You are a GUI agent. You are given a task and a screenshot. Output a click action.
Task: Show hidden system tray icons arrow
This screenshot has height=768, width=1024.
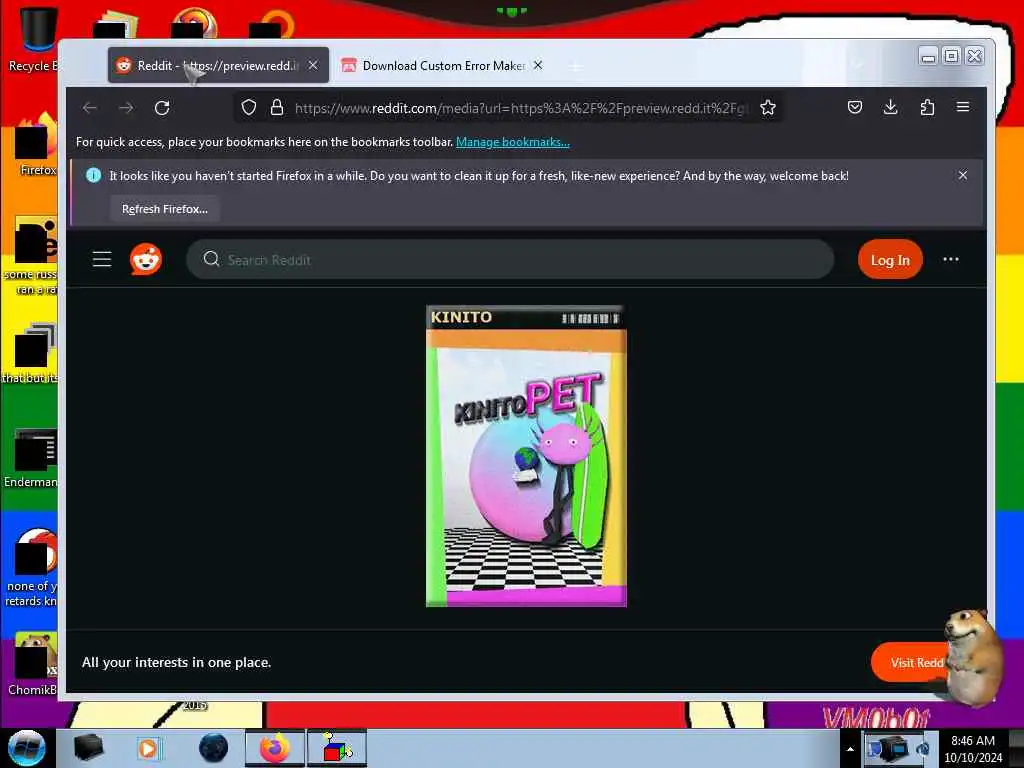850,749
